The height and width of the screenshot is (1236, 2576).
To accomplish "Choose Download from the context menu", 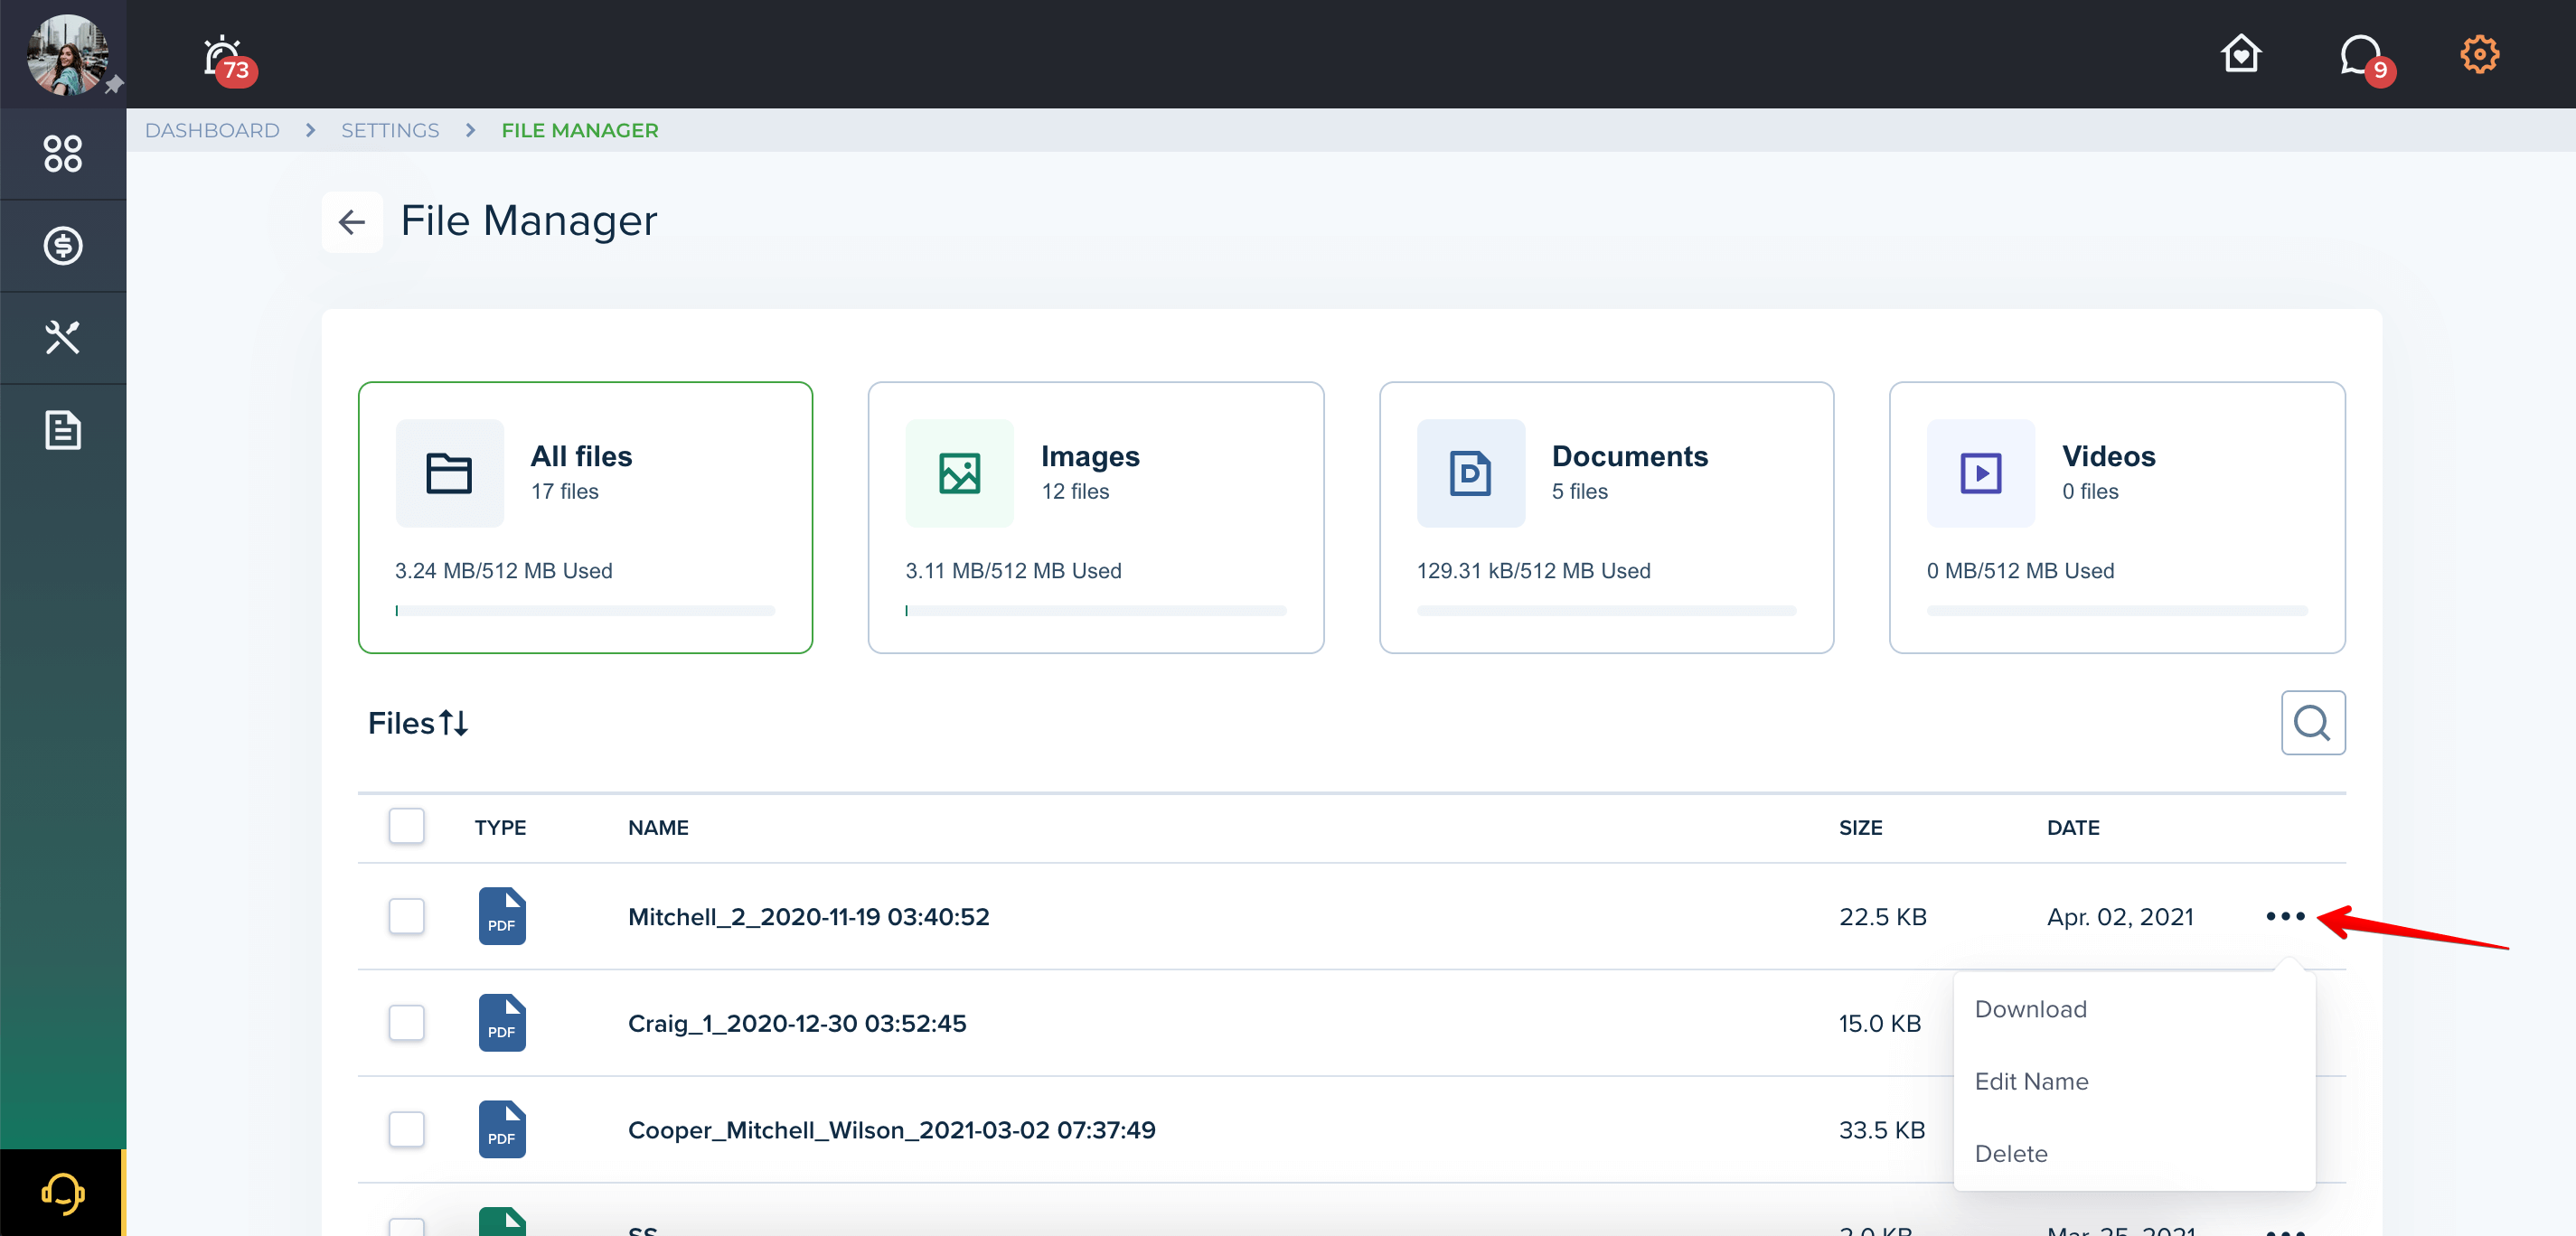I will pos(2030,1009).
